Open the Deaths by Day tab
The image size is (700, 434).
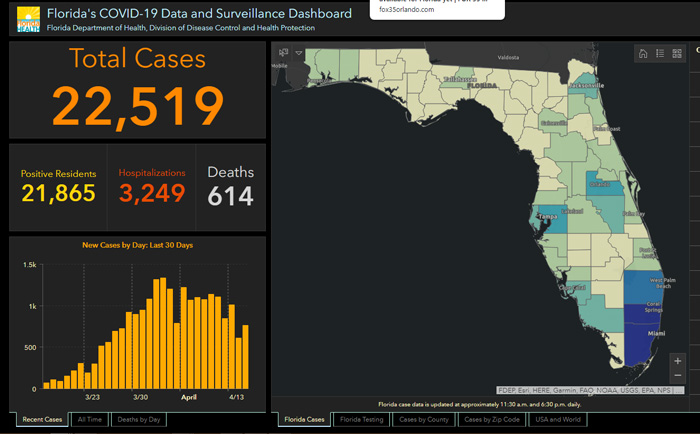pos(137,420)
